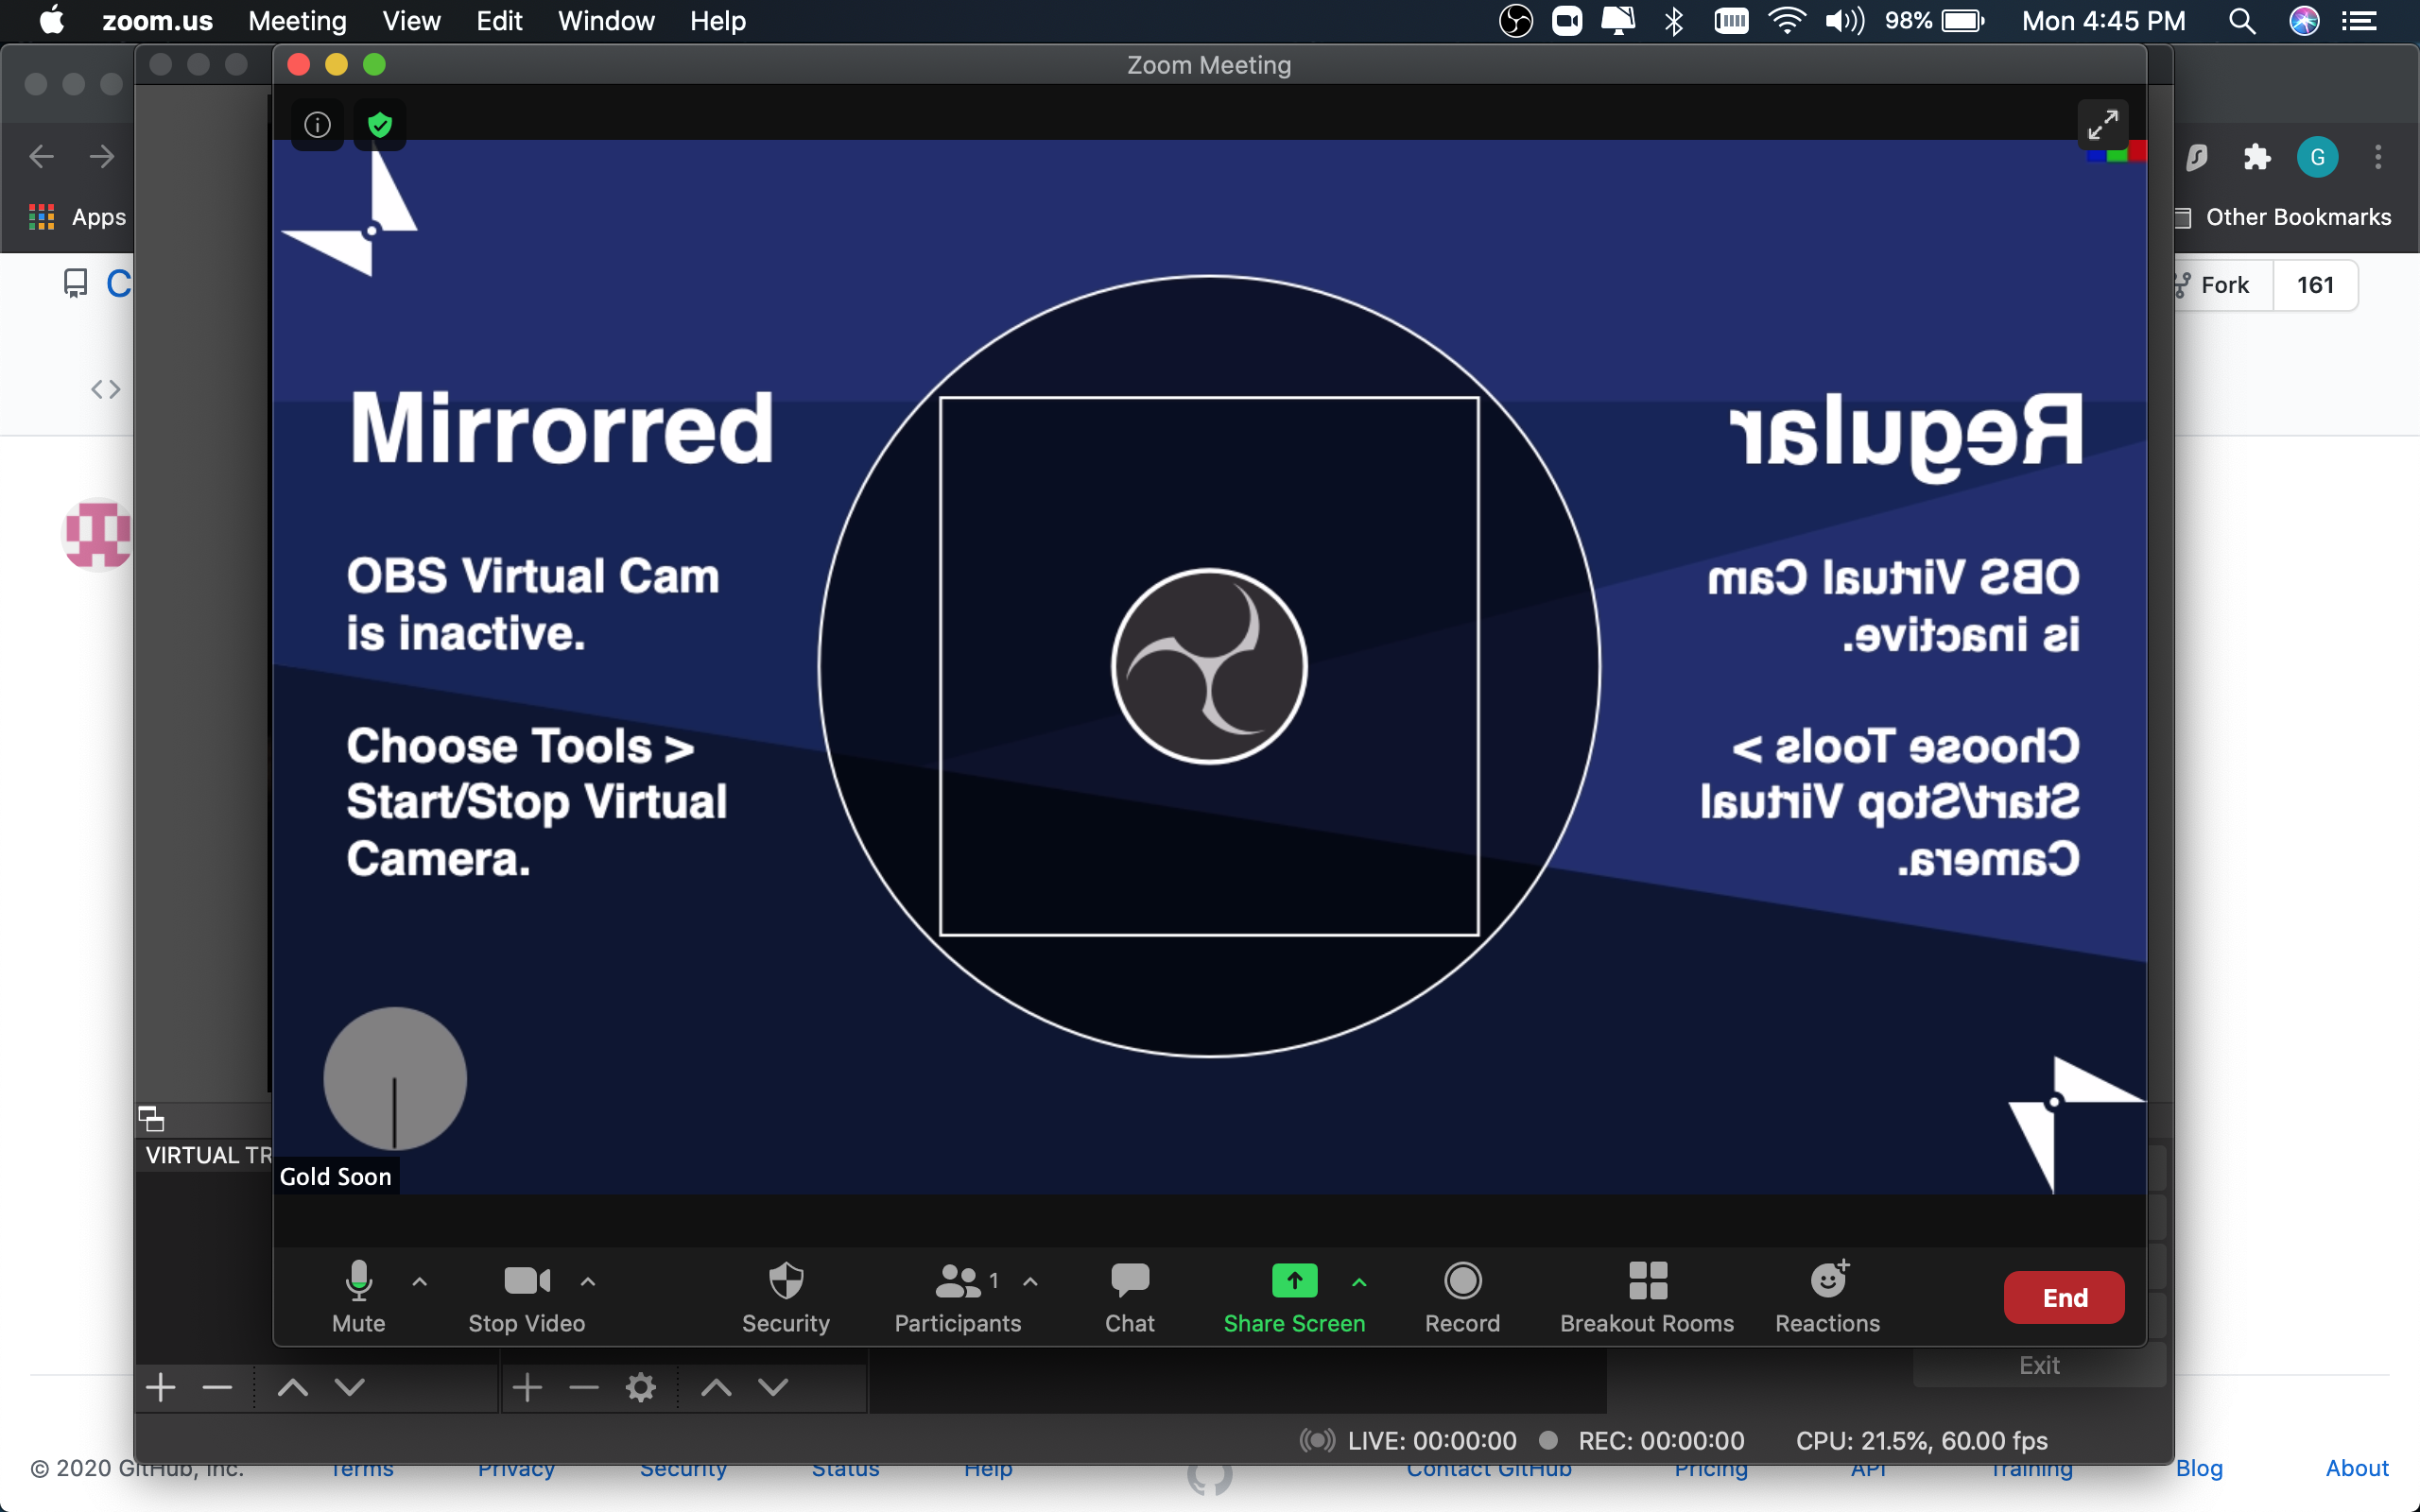The width and height of the screenshot is (2420, 1512).
Task: Open Breakout Rooms
Action: (x=1646, y=1297)
